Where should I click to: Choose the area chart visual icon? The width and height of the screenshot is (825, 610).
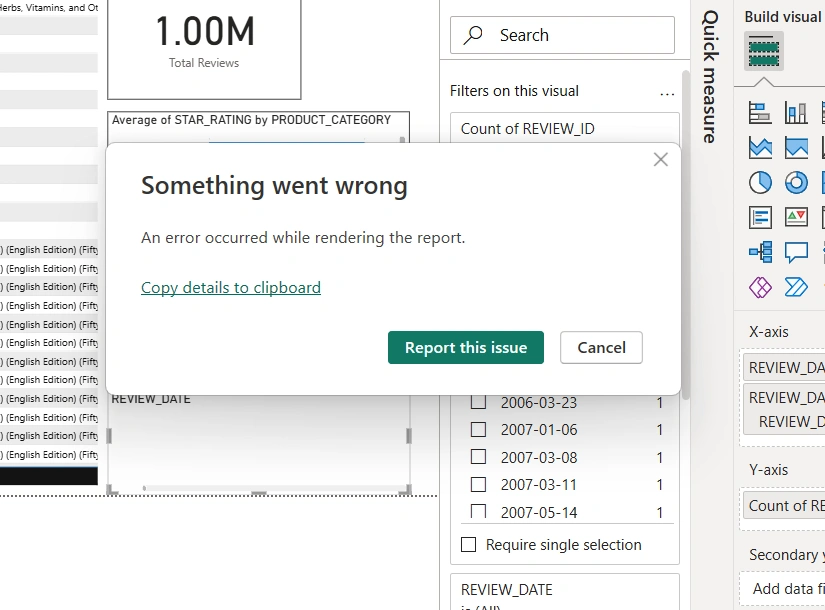[760, 148]
